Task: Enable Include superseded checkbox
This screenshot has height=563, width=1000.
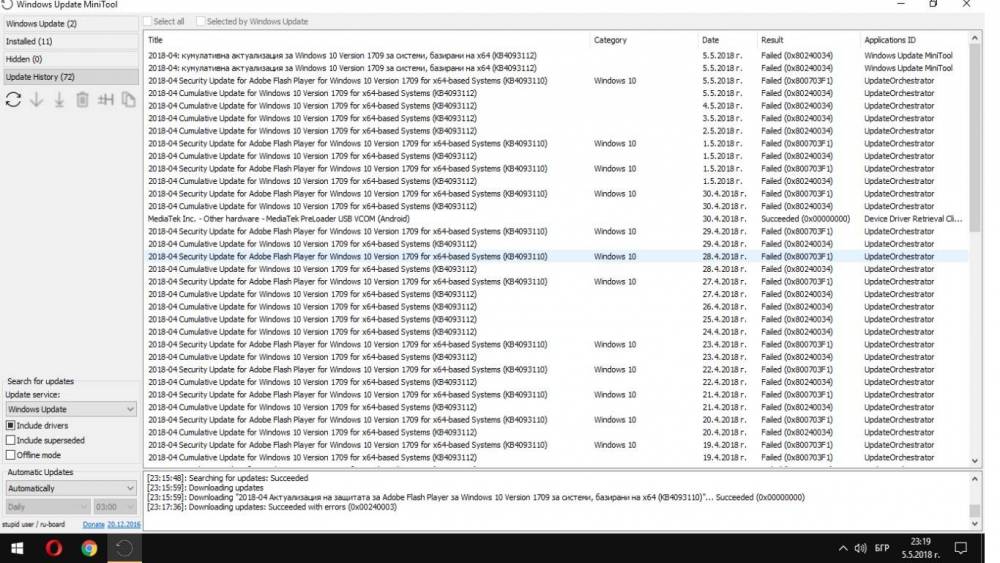Action: 10,440
